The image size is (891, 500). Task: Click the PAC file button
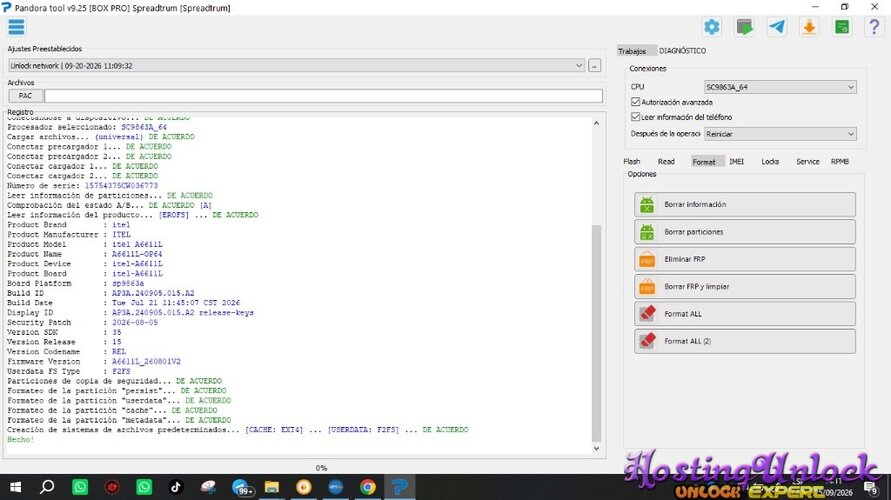pos(26,95)
